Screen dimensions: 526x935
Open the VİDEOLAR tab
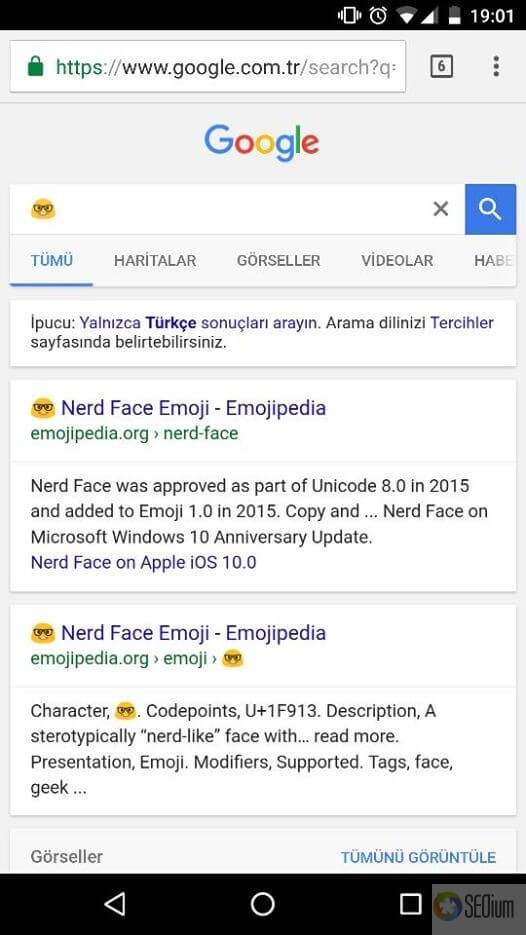pyautogui.click(x=397, y=261)
